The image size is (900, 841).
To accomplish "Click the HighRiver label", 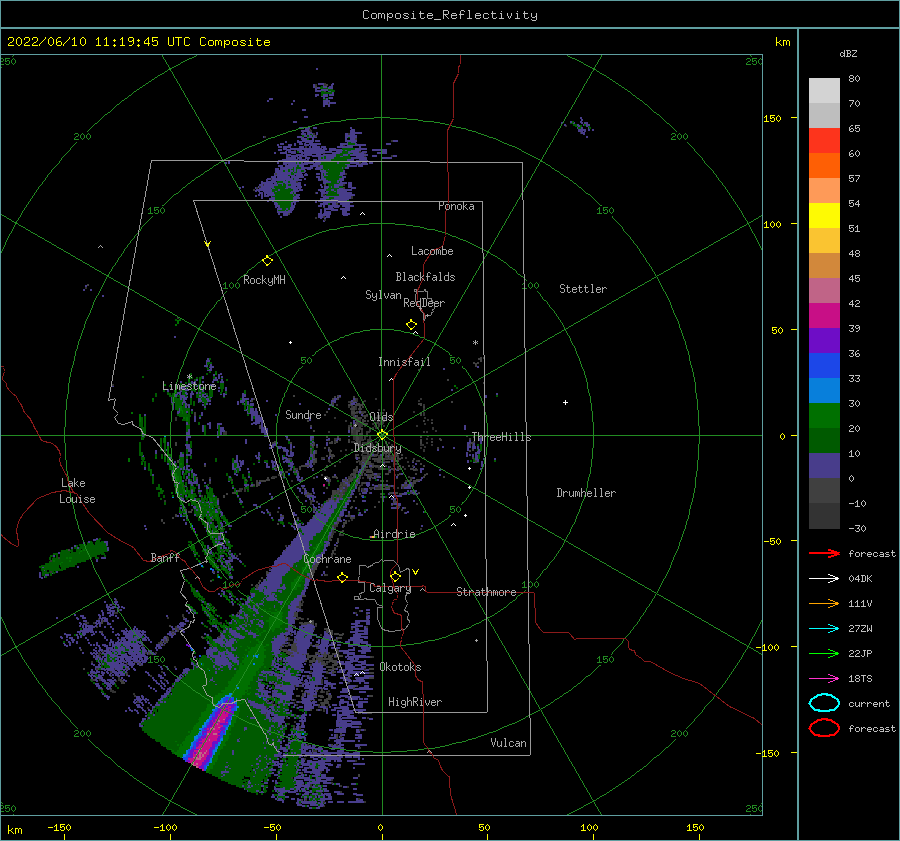I will click(x=415, y=702).
